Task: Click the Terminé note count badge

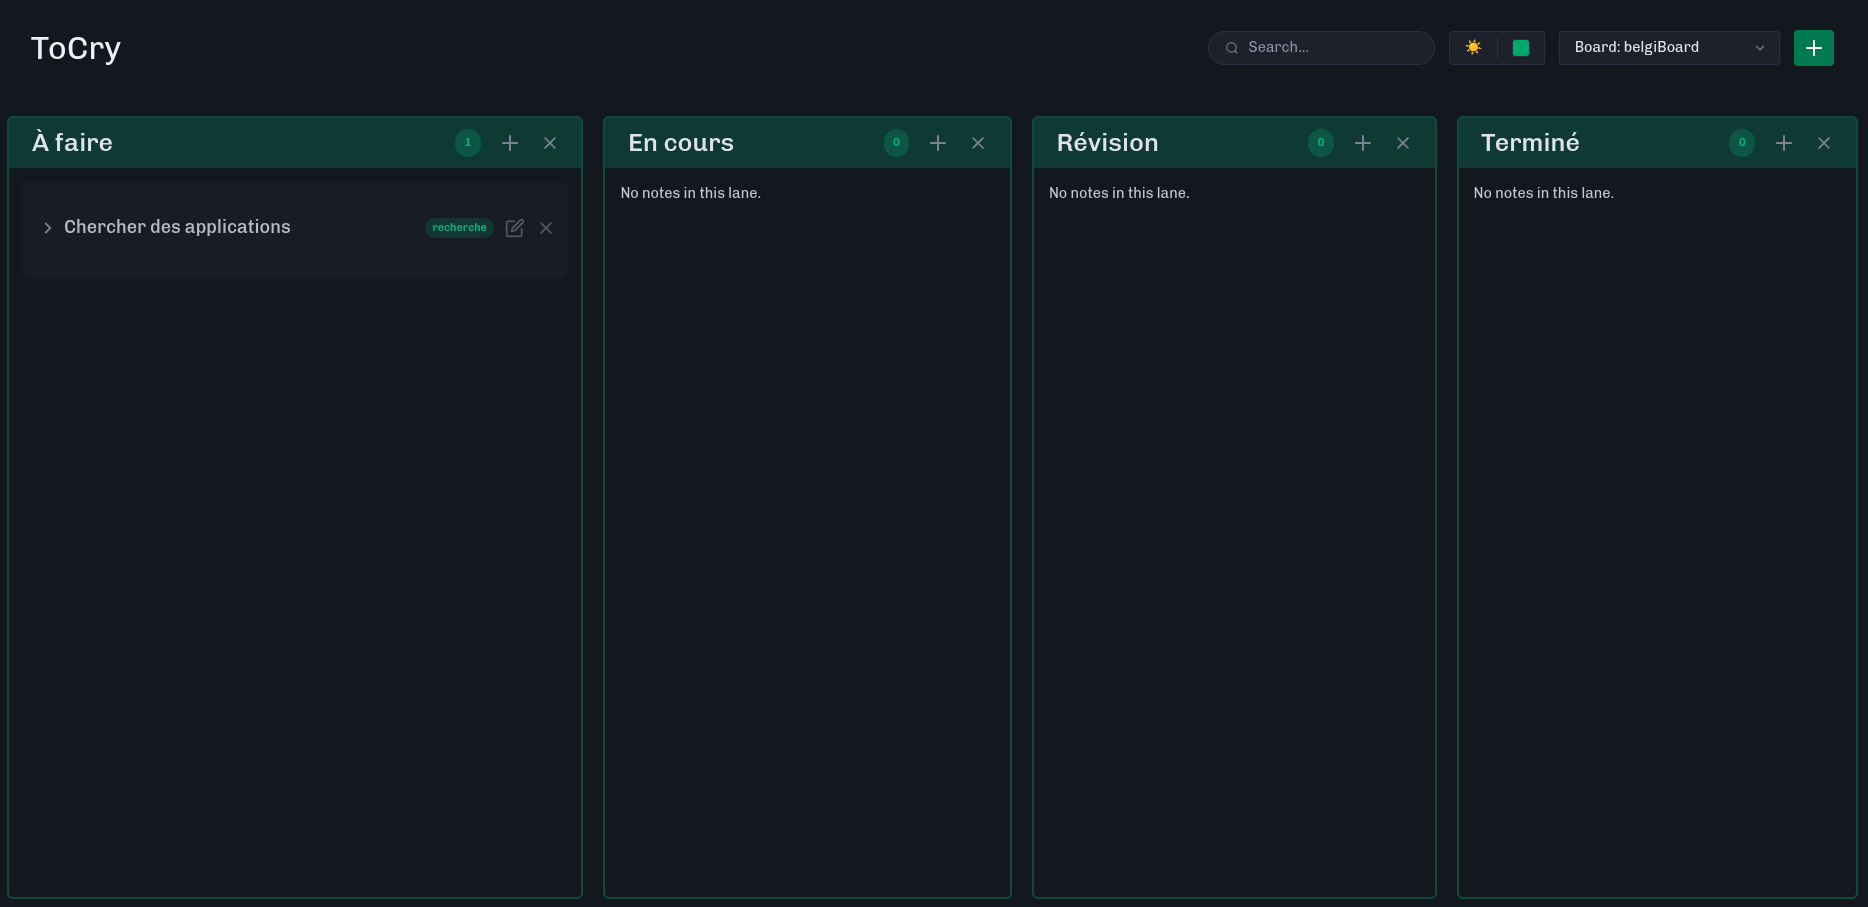Action: pos(1742,143)
